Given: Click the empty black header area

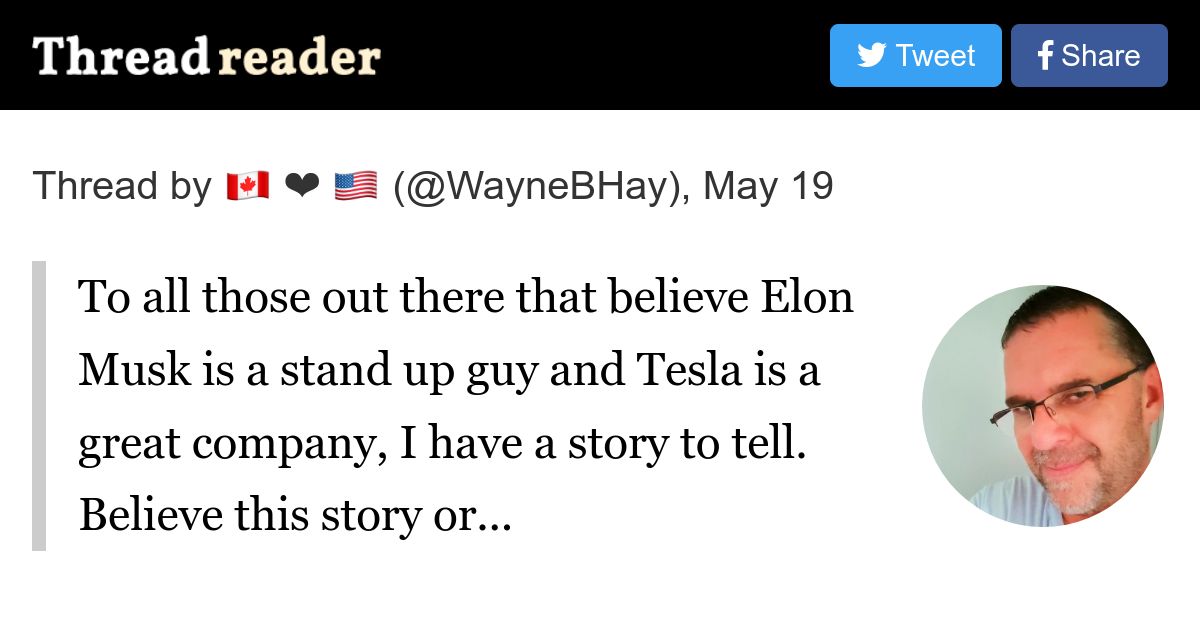Looking at the screenshot, I should point(600,55).
